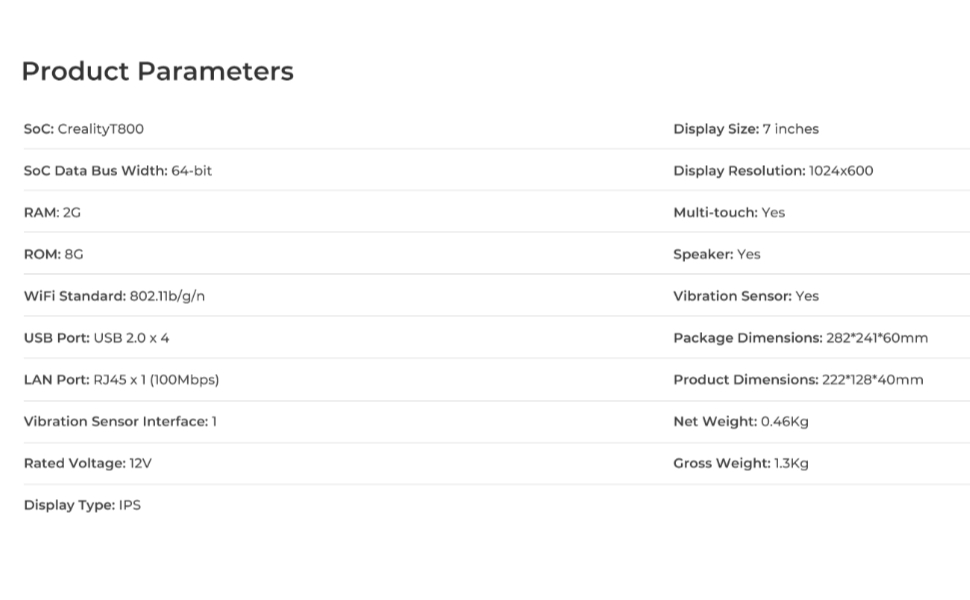Image resolution: width=970 pixels, height=600 pixels.
Task: Select the Display Size 7 inches entry
Action: (x=746, y=129)
